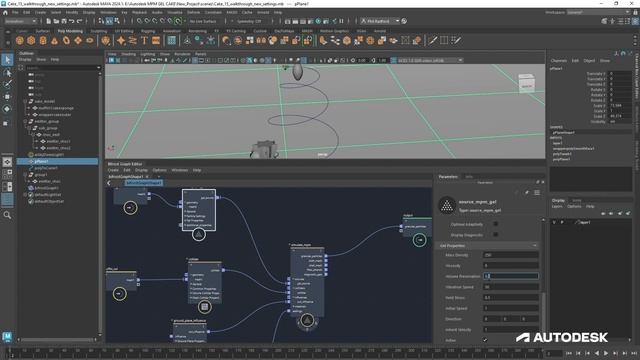Open search magnifier icon in left sidebar

[7, 215]
